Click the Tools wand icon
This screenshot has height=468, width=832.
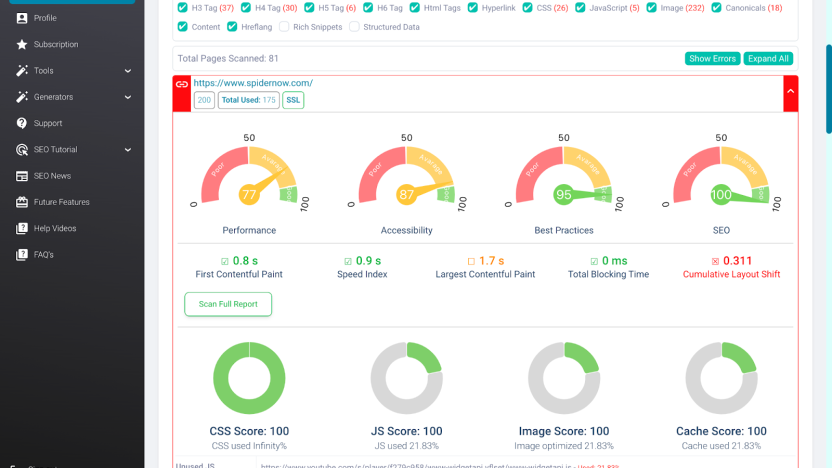[22, 71]
